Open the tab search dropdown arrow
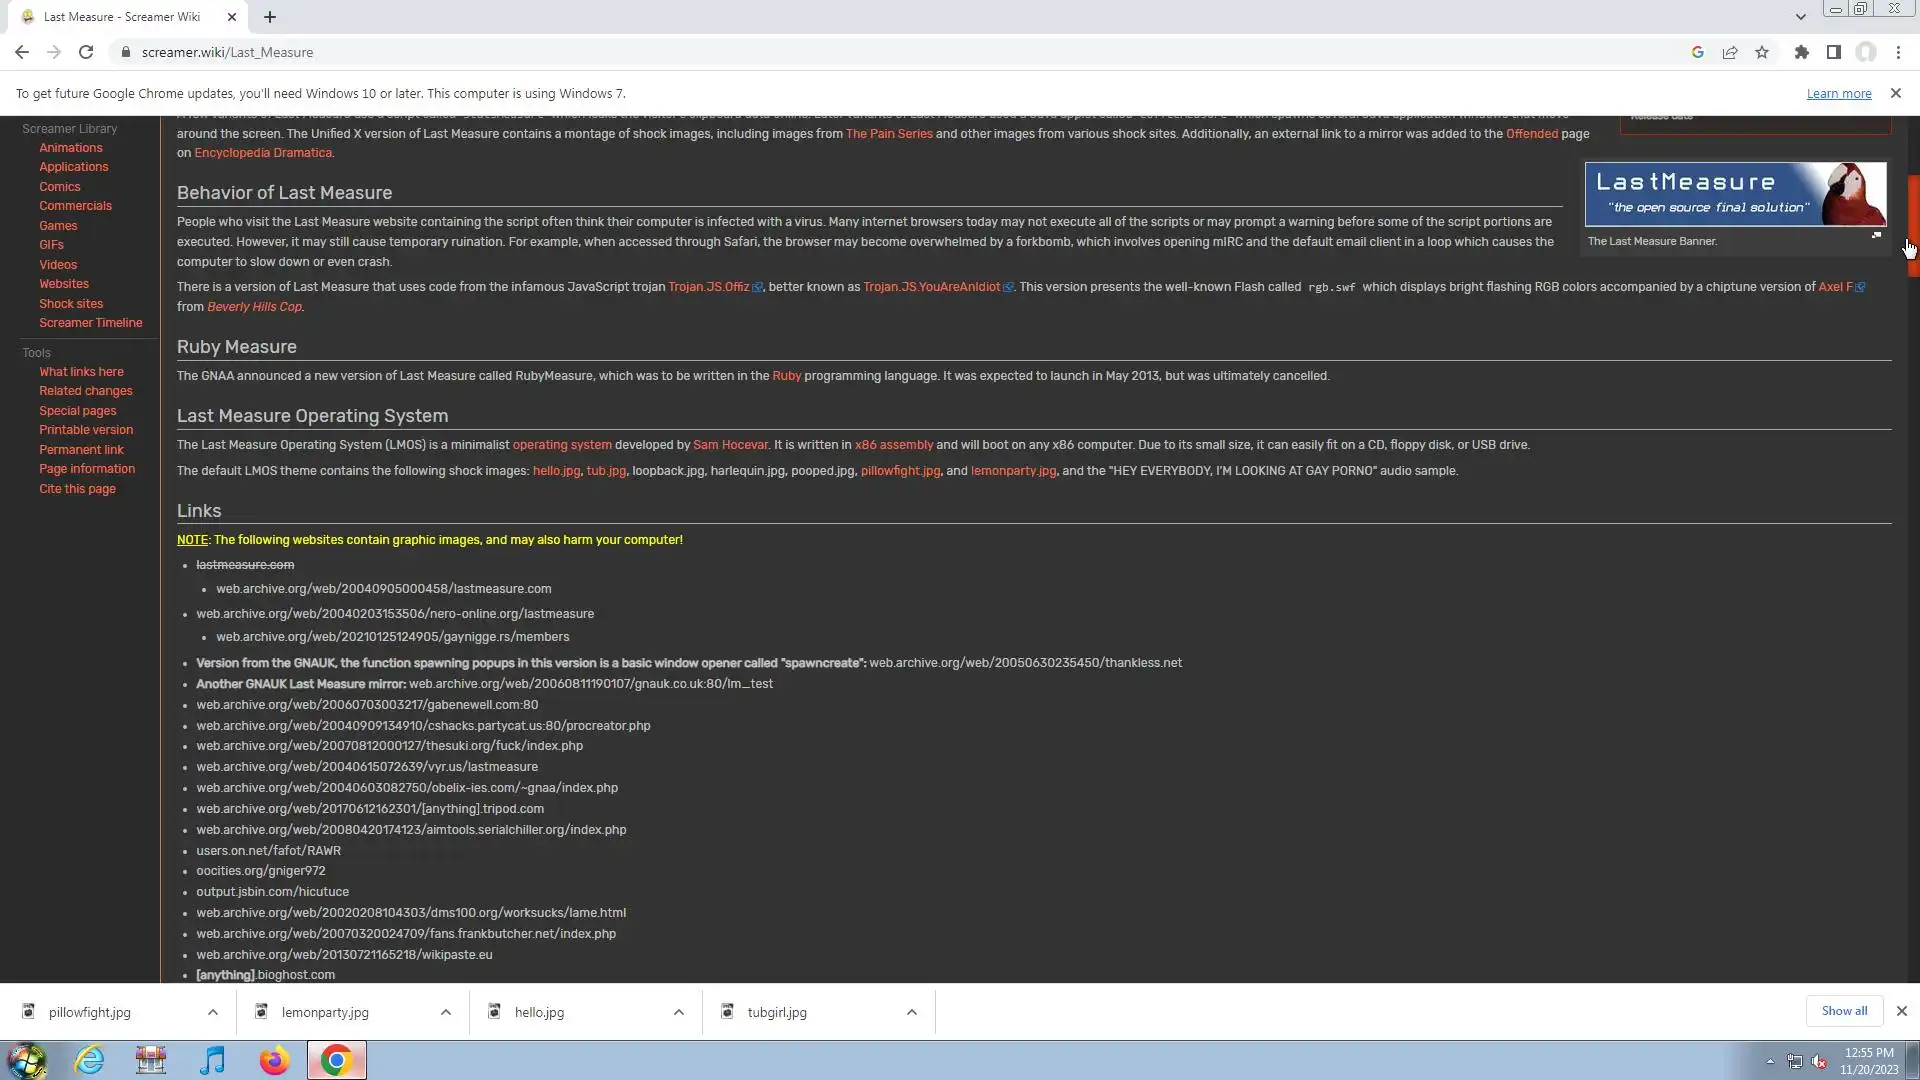This screenshot has height=1080, width=1920. 1800,17
